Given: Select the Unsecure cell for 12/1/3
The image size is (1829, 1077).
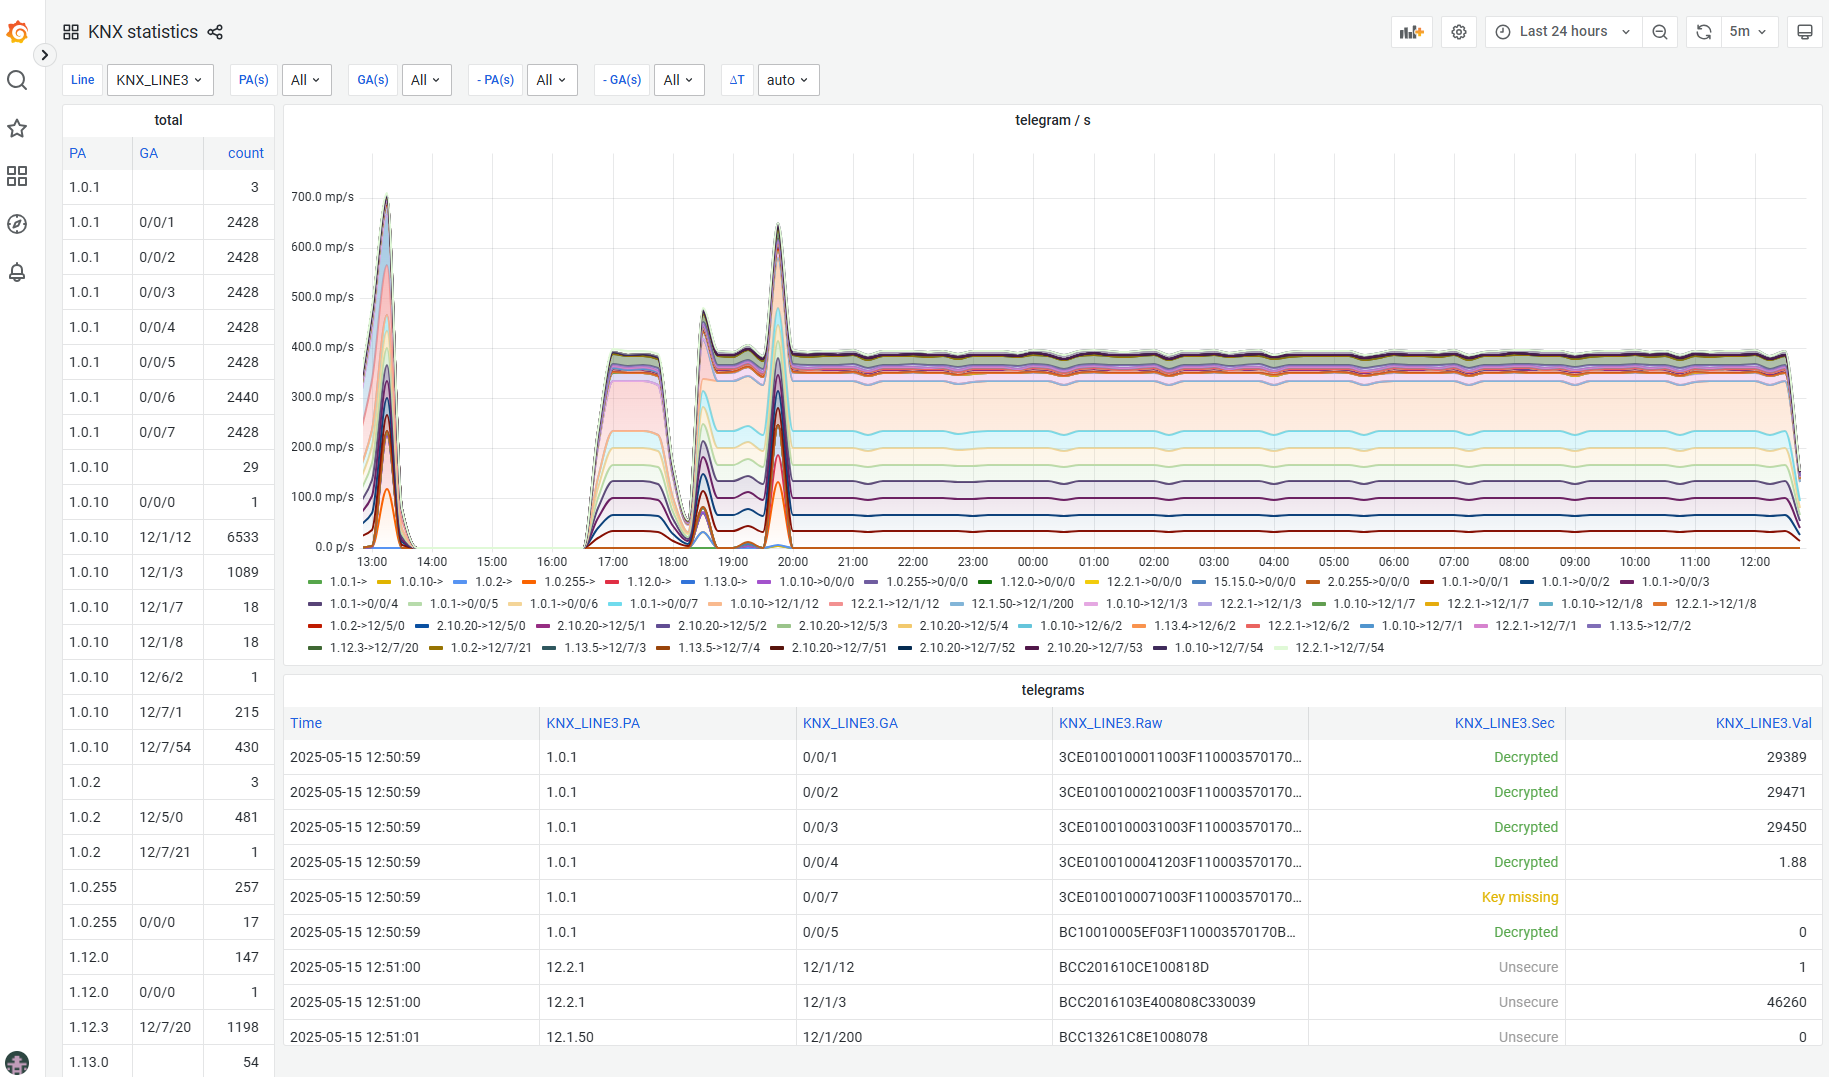Looking at the screenshot, I should click(1437, 1002).
